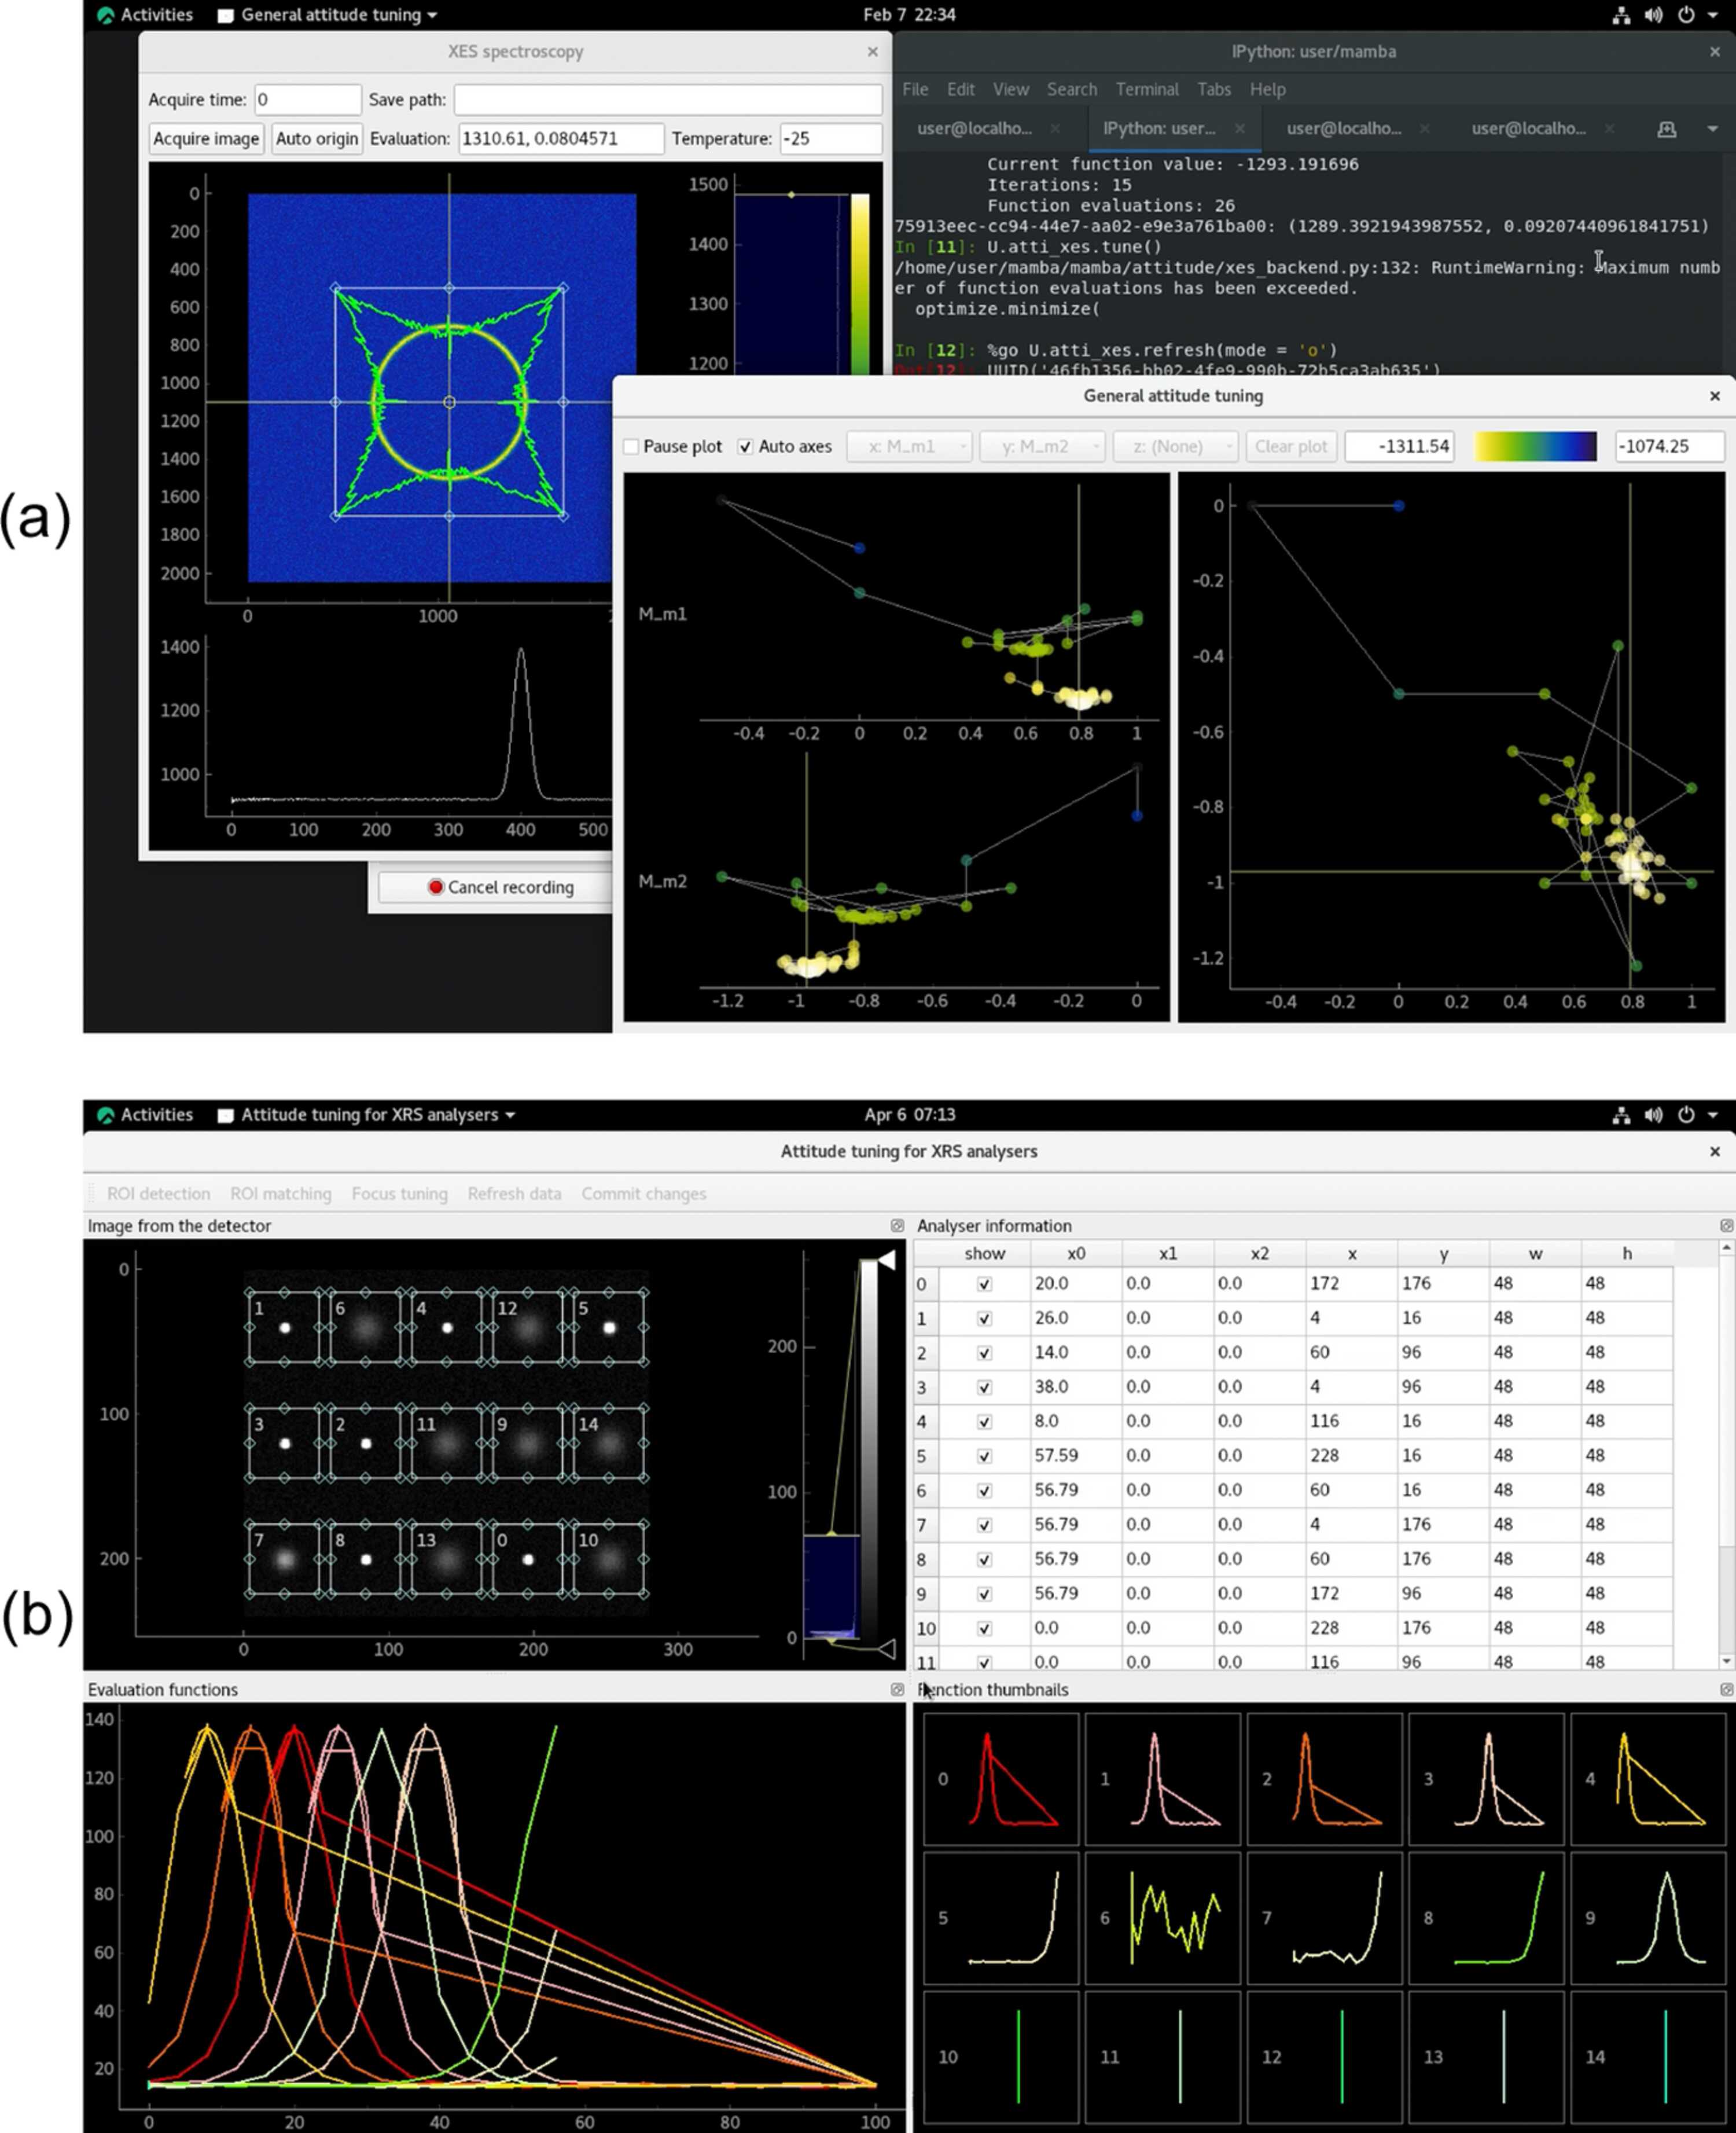
Task: Toggle the Auto axes checkbox
Action: pyautogui.click(x=745, y=446)
